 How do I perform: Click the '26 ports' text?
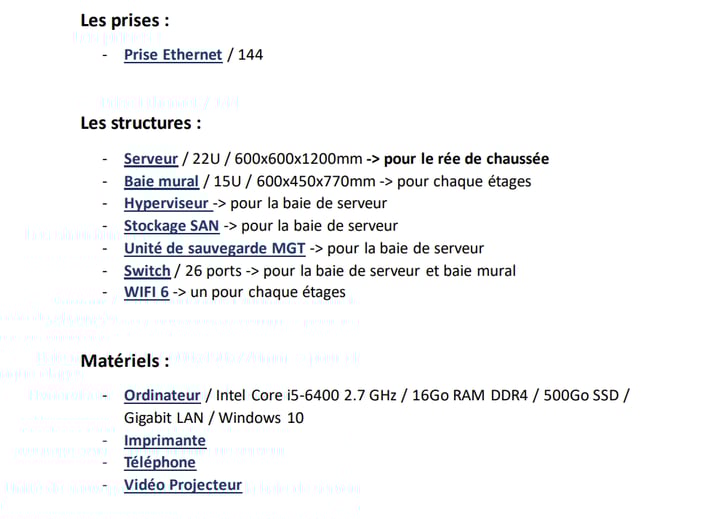[x=213, y=271]
